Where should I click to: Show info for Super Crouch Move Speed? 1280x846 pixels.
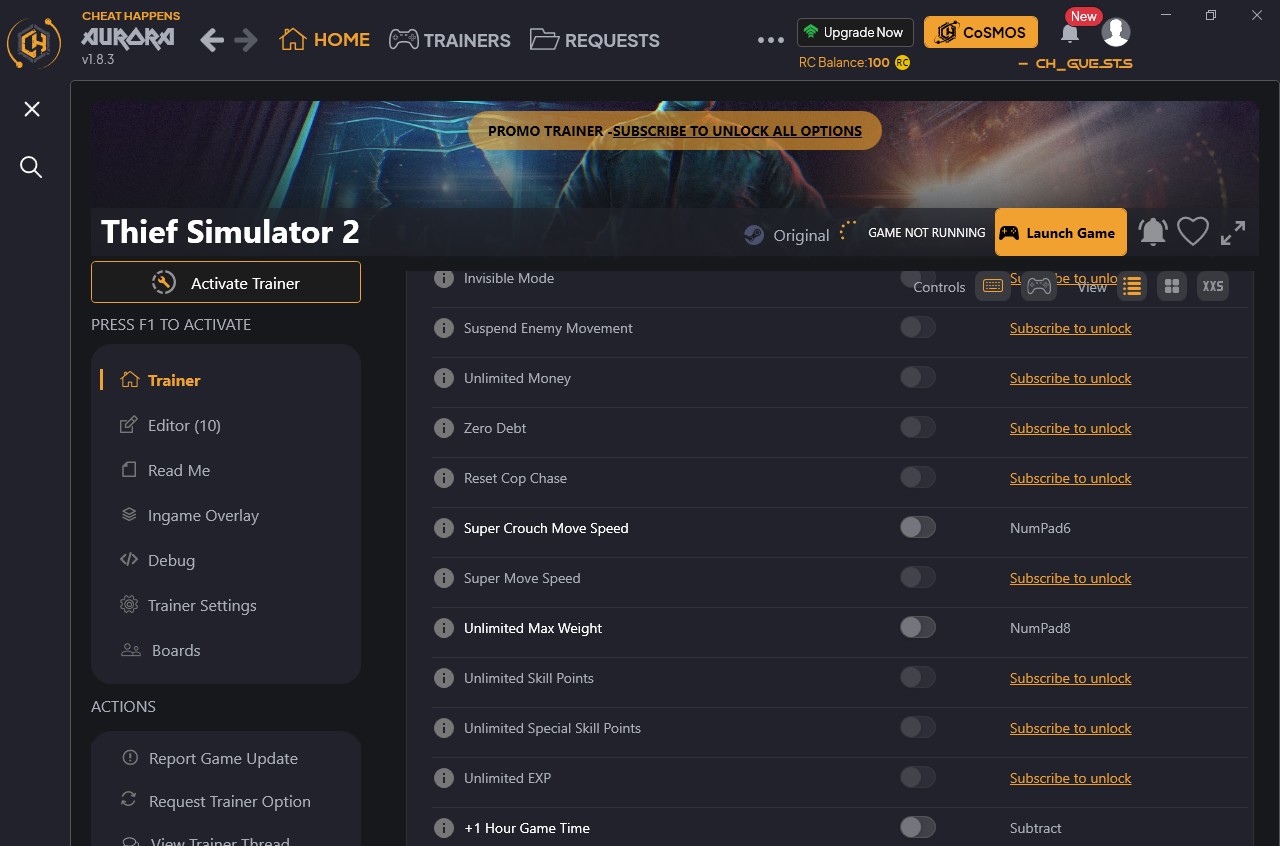pyautogui.click(x=444, y=528)
